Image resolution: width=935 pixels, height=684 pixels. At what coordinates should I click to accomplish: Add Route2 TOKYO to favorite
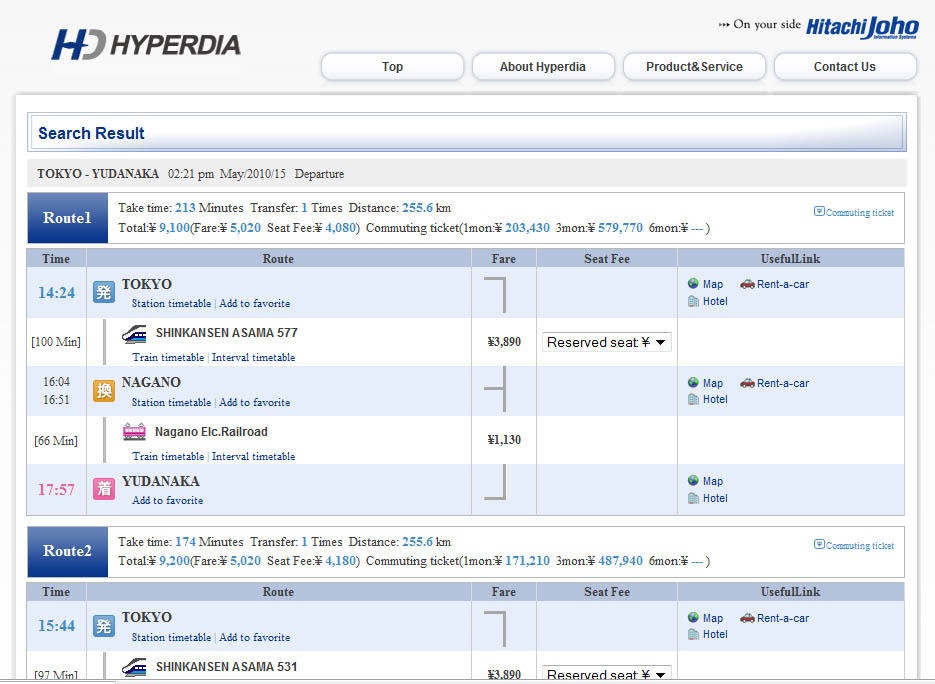[x=255, y=637]
